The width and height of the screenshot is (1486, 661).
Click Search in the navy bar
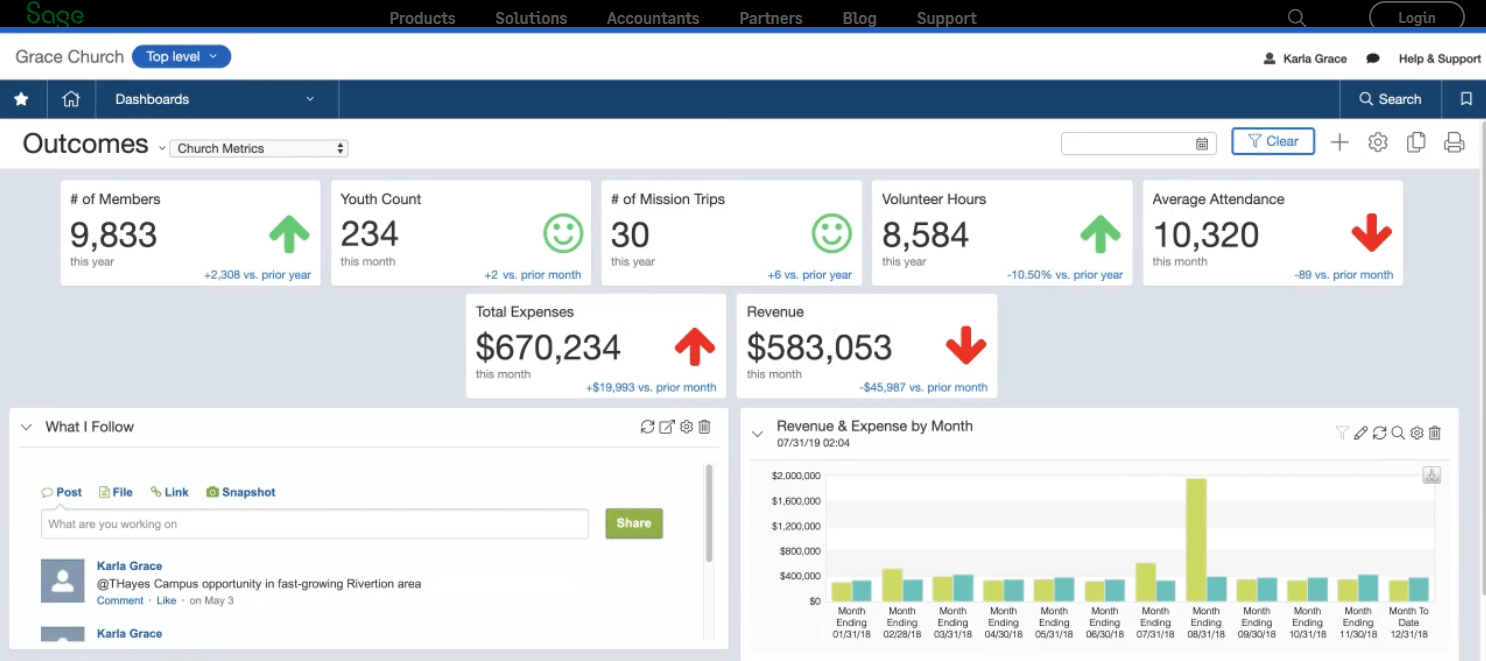[1390, 99]
